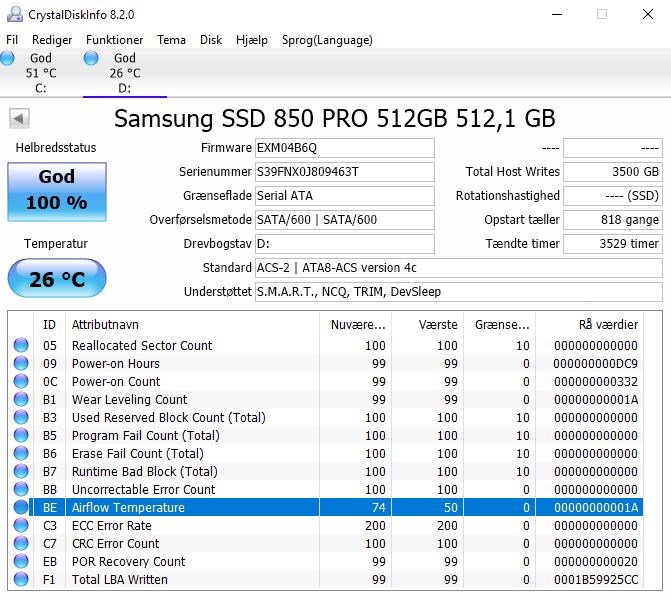Click the status orb beside Airflow Temperature
Viewport: 671px width, 599px height.
(21, 507)
